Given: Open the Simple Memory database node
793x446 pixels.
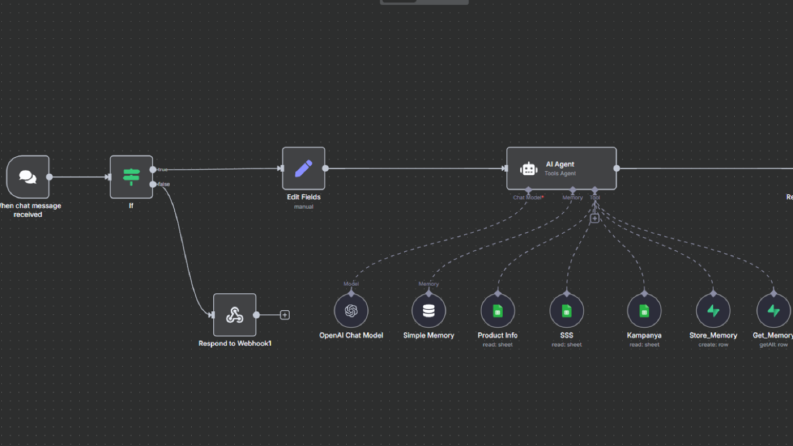Looking at the screenshot, I should point(428,310).
